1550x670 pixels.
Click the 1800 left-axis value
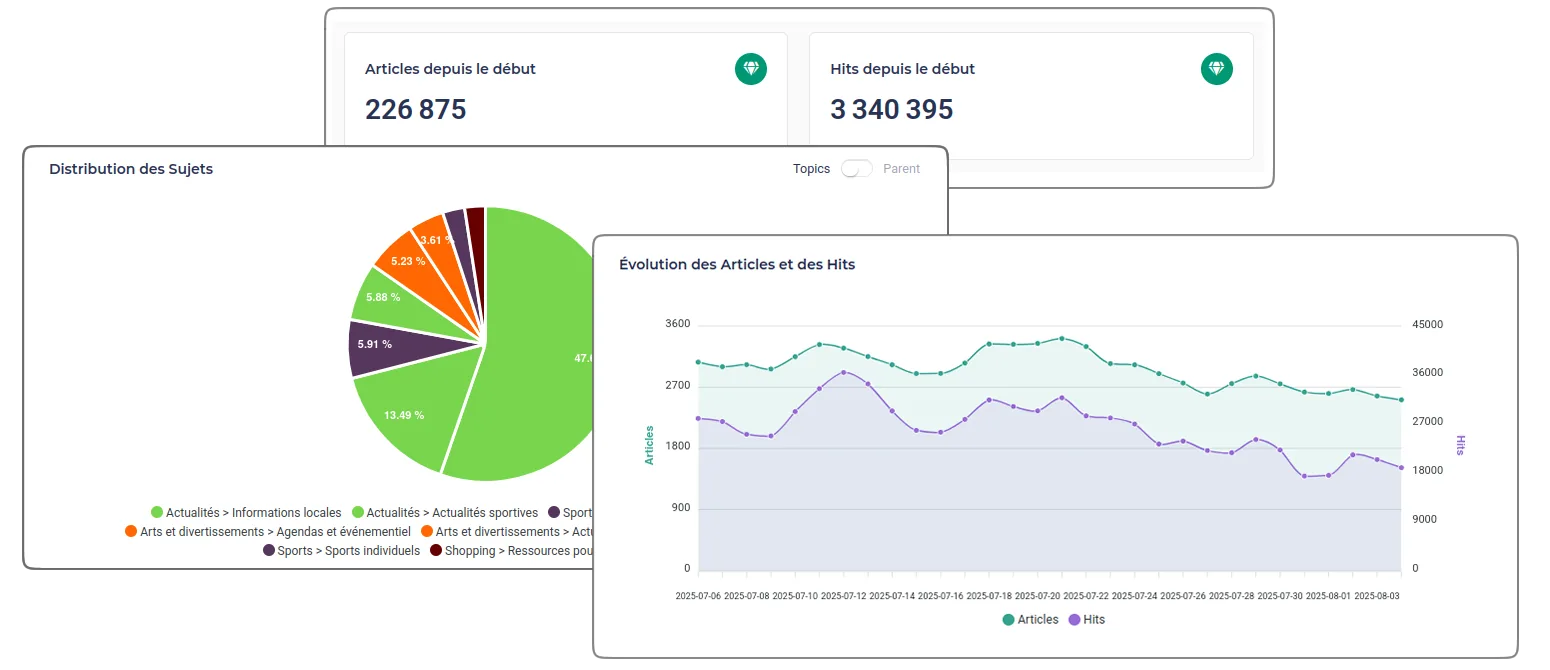point(678,446)
